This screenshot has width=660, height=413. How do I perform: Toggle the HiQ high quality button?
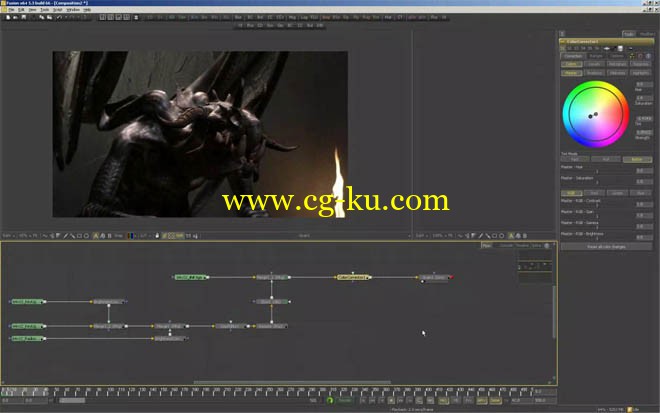tap(443, 400)
